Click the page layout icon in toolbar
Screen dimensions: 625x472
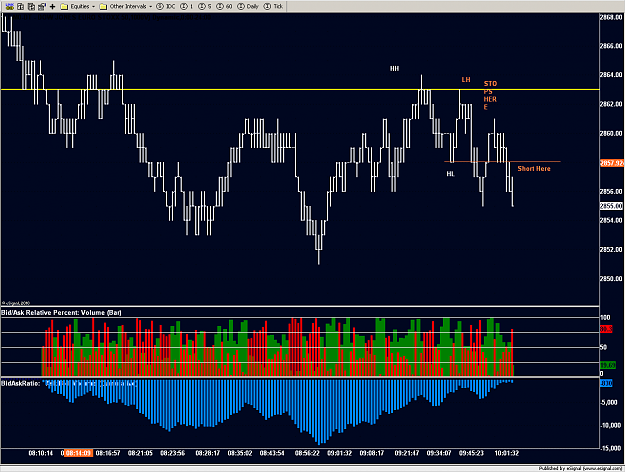(x=20, y=6)
